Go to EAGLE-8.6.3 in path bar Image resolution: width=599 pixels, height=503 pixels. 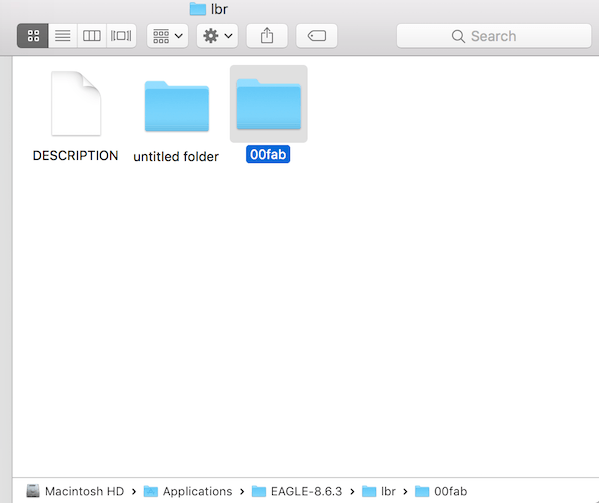click(x=297, y=491)
